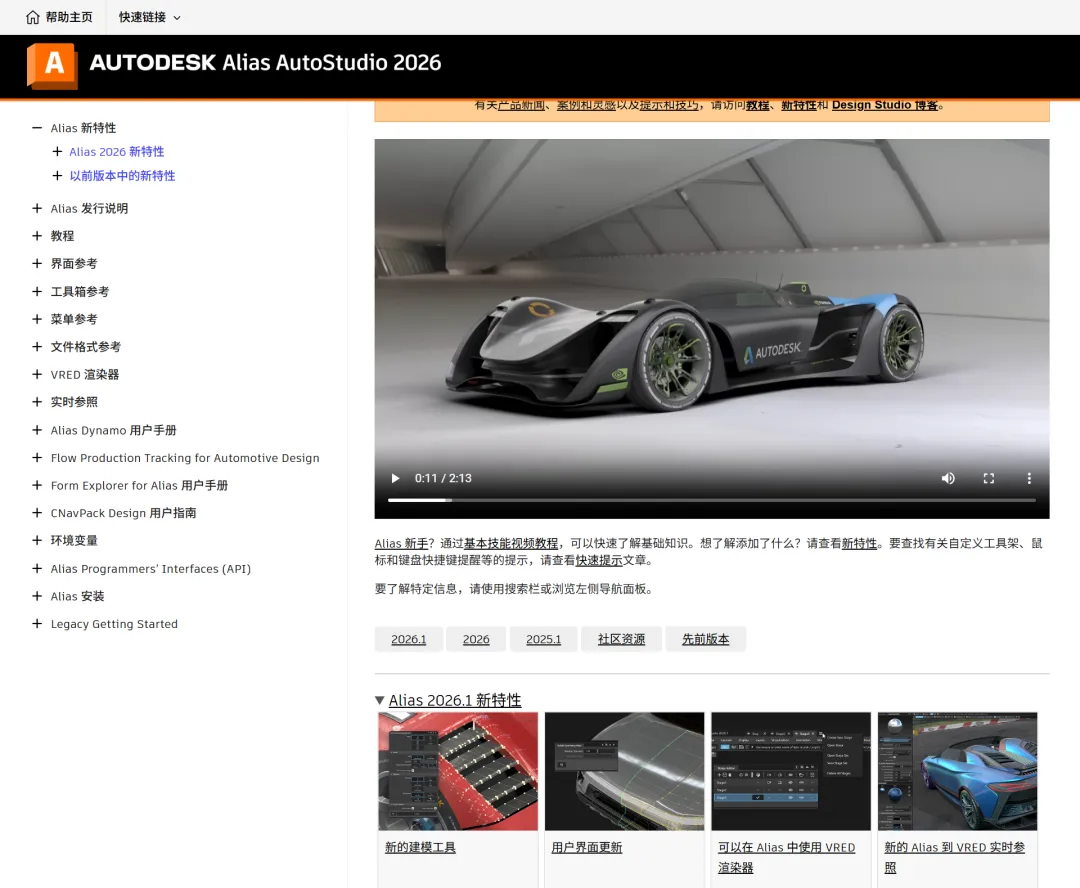The width and height of the screenshot is (1080, 888).
Task: Open the 新的建模工具 thumbnail image
Action: 458,771
